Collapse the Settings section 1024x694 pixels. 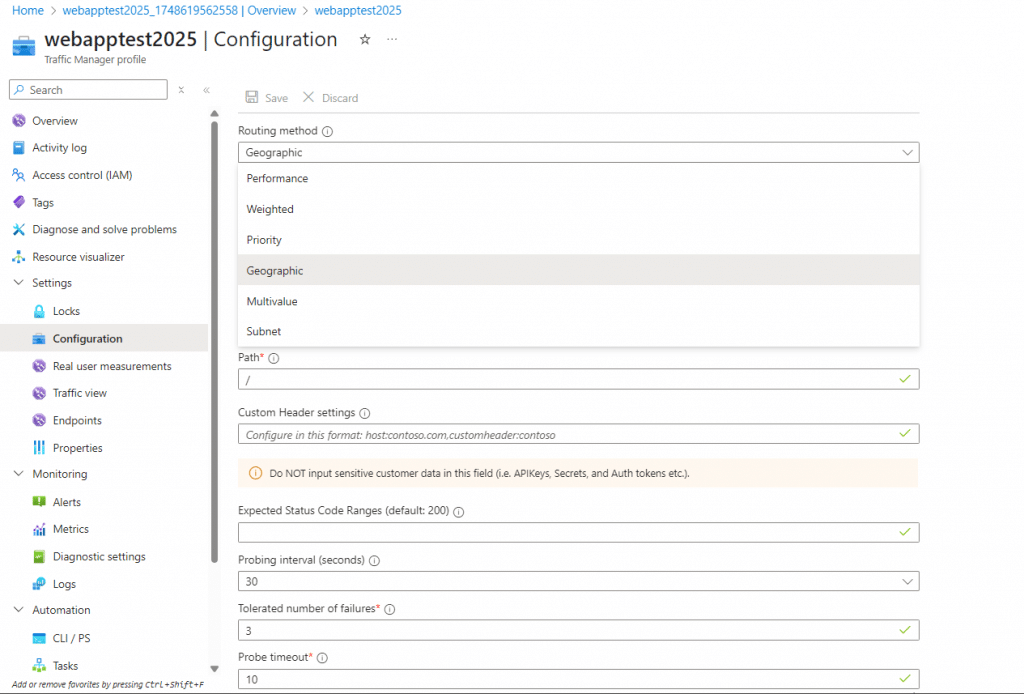18,283
